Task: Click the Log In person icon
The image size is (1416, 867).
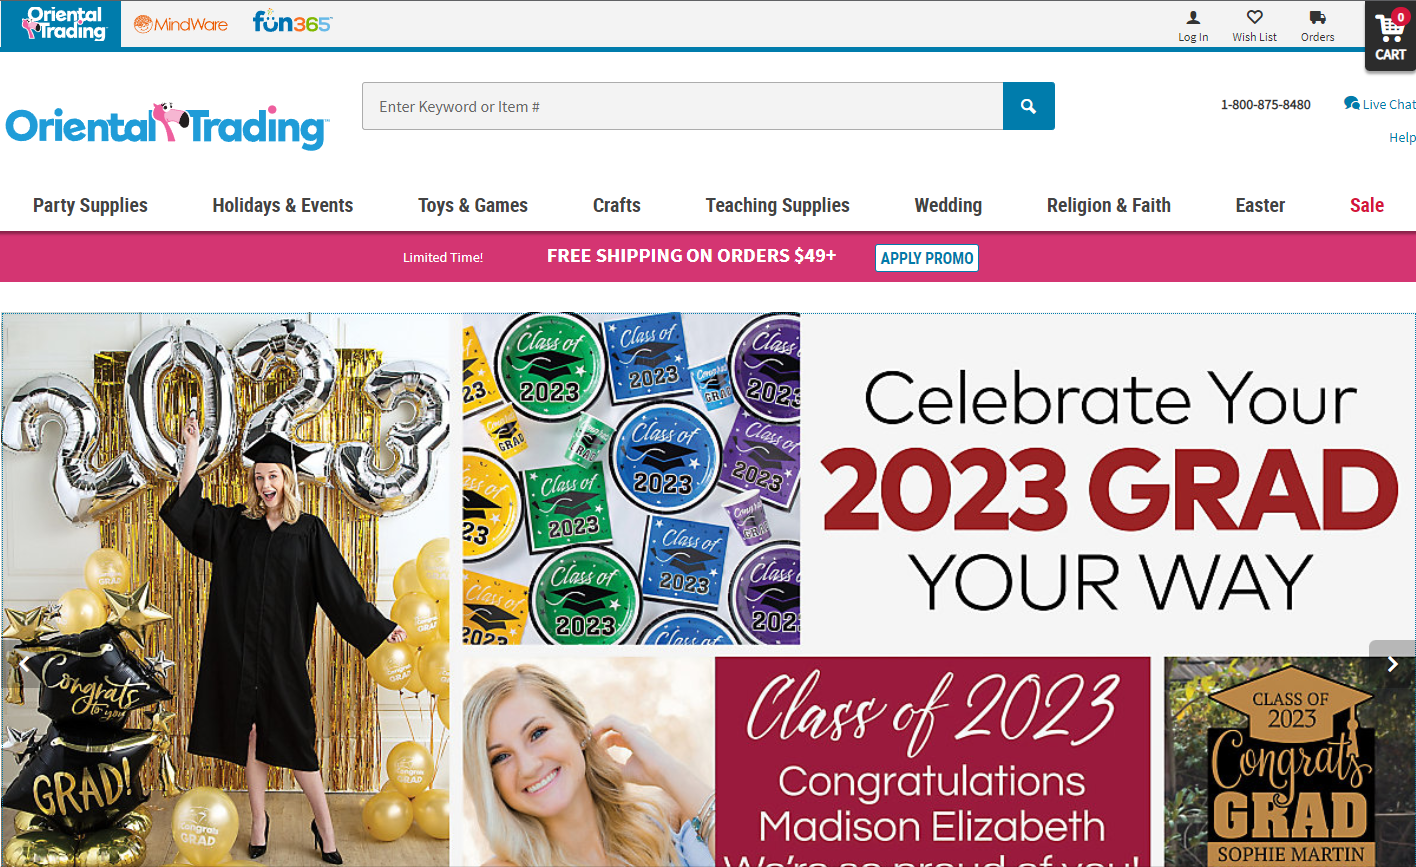Action: 1193,17
